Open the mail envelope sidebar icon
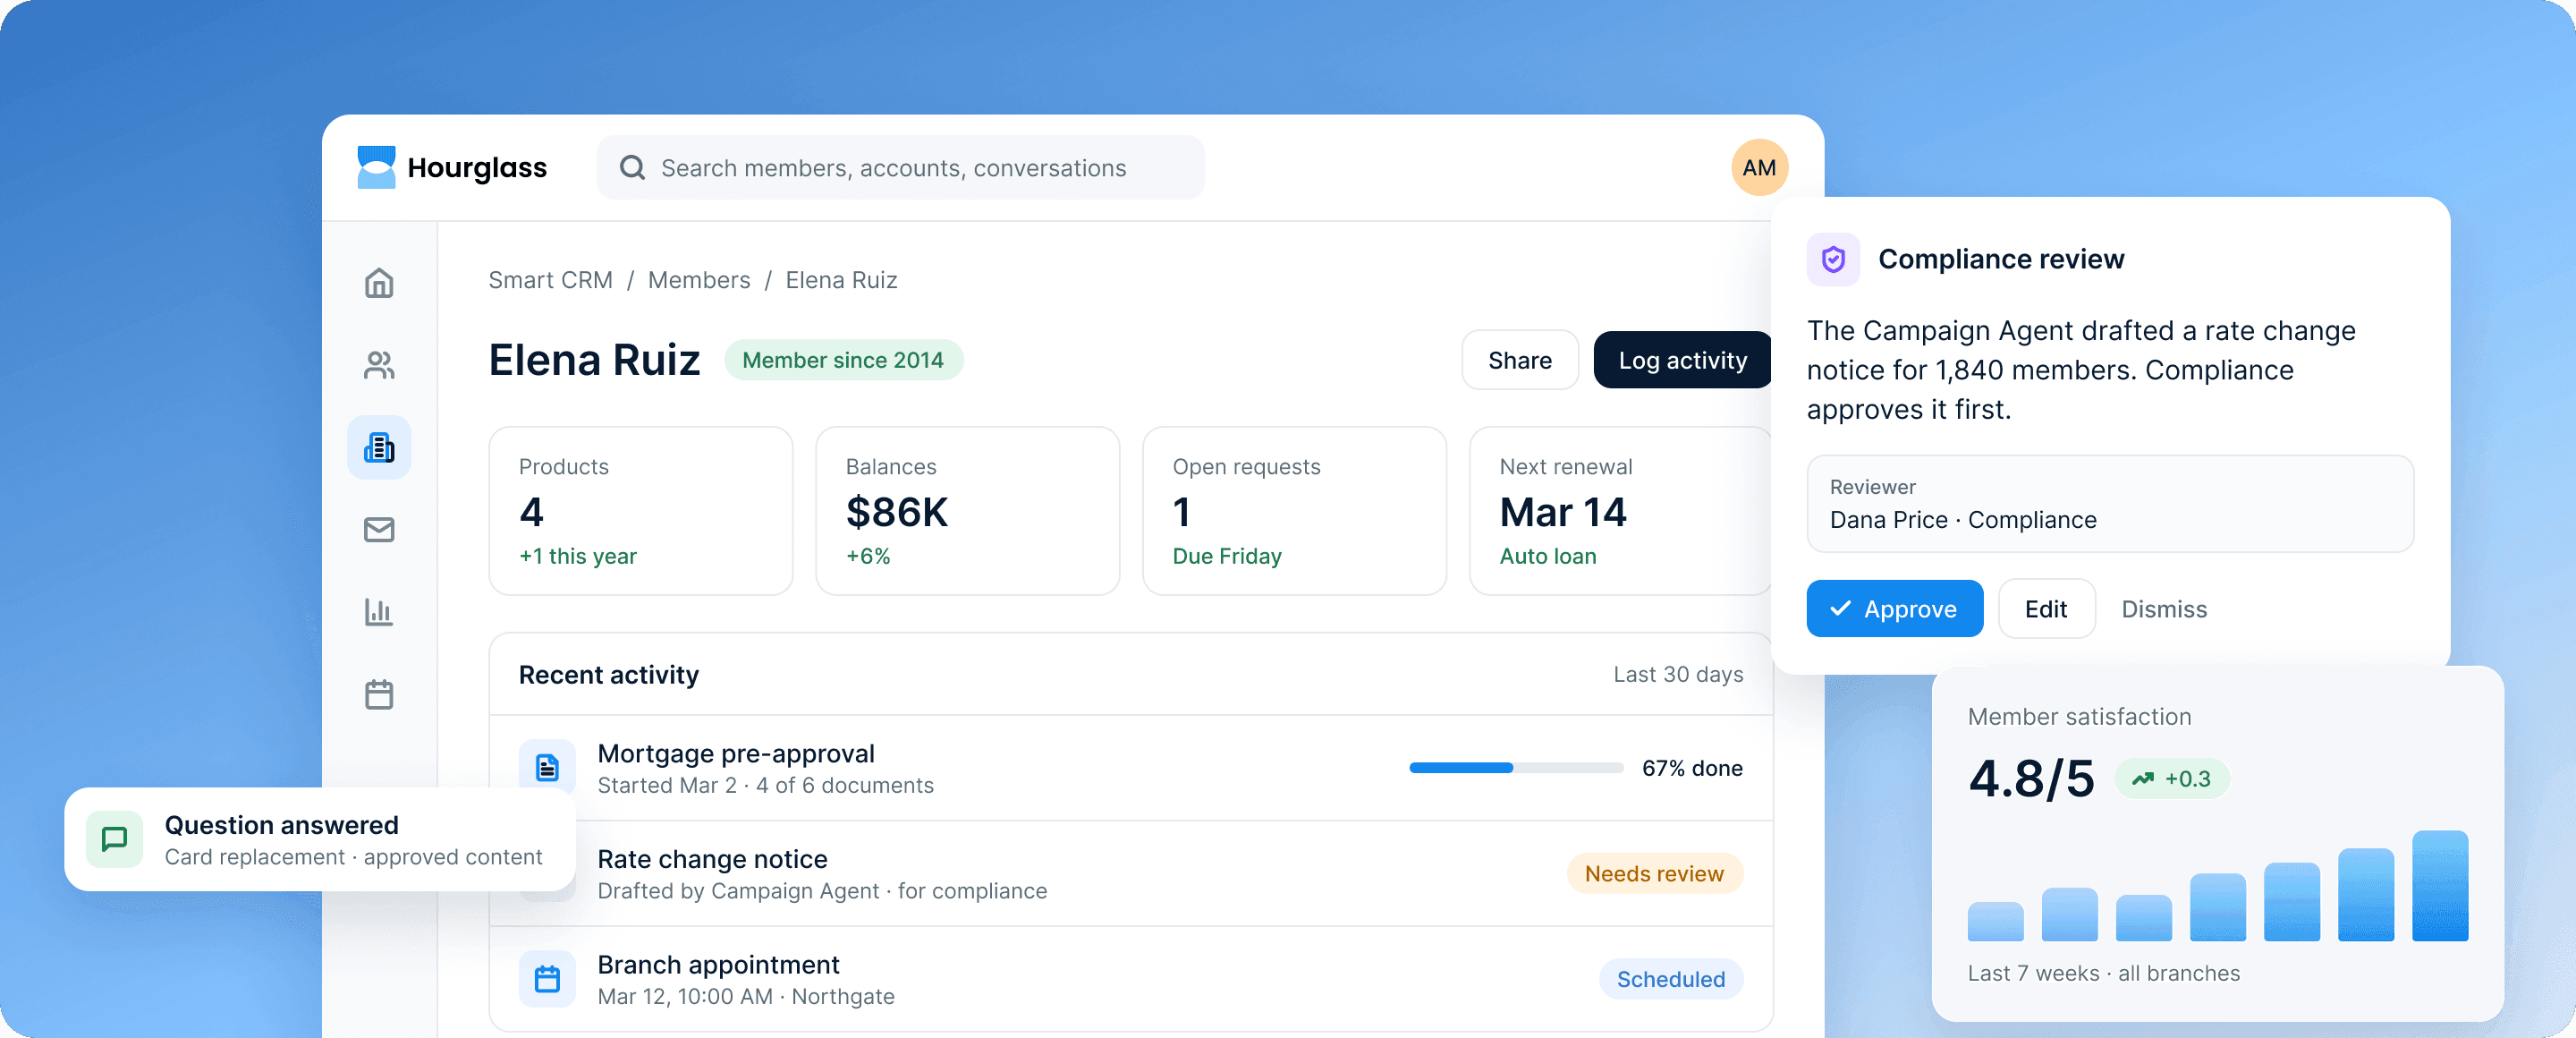This screenshot has height=1038, width=2576. point(379,529)
